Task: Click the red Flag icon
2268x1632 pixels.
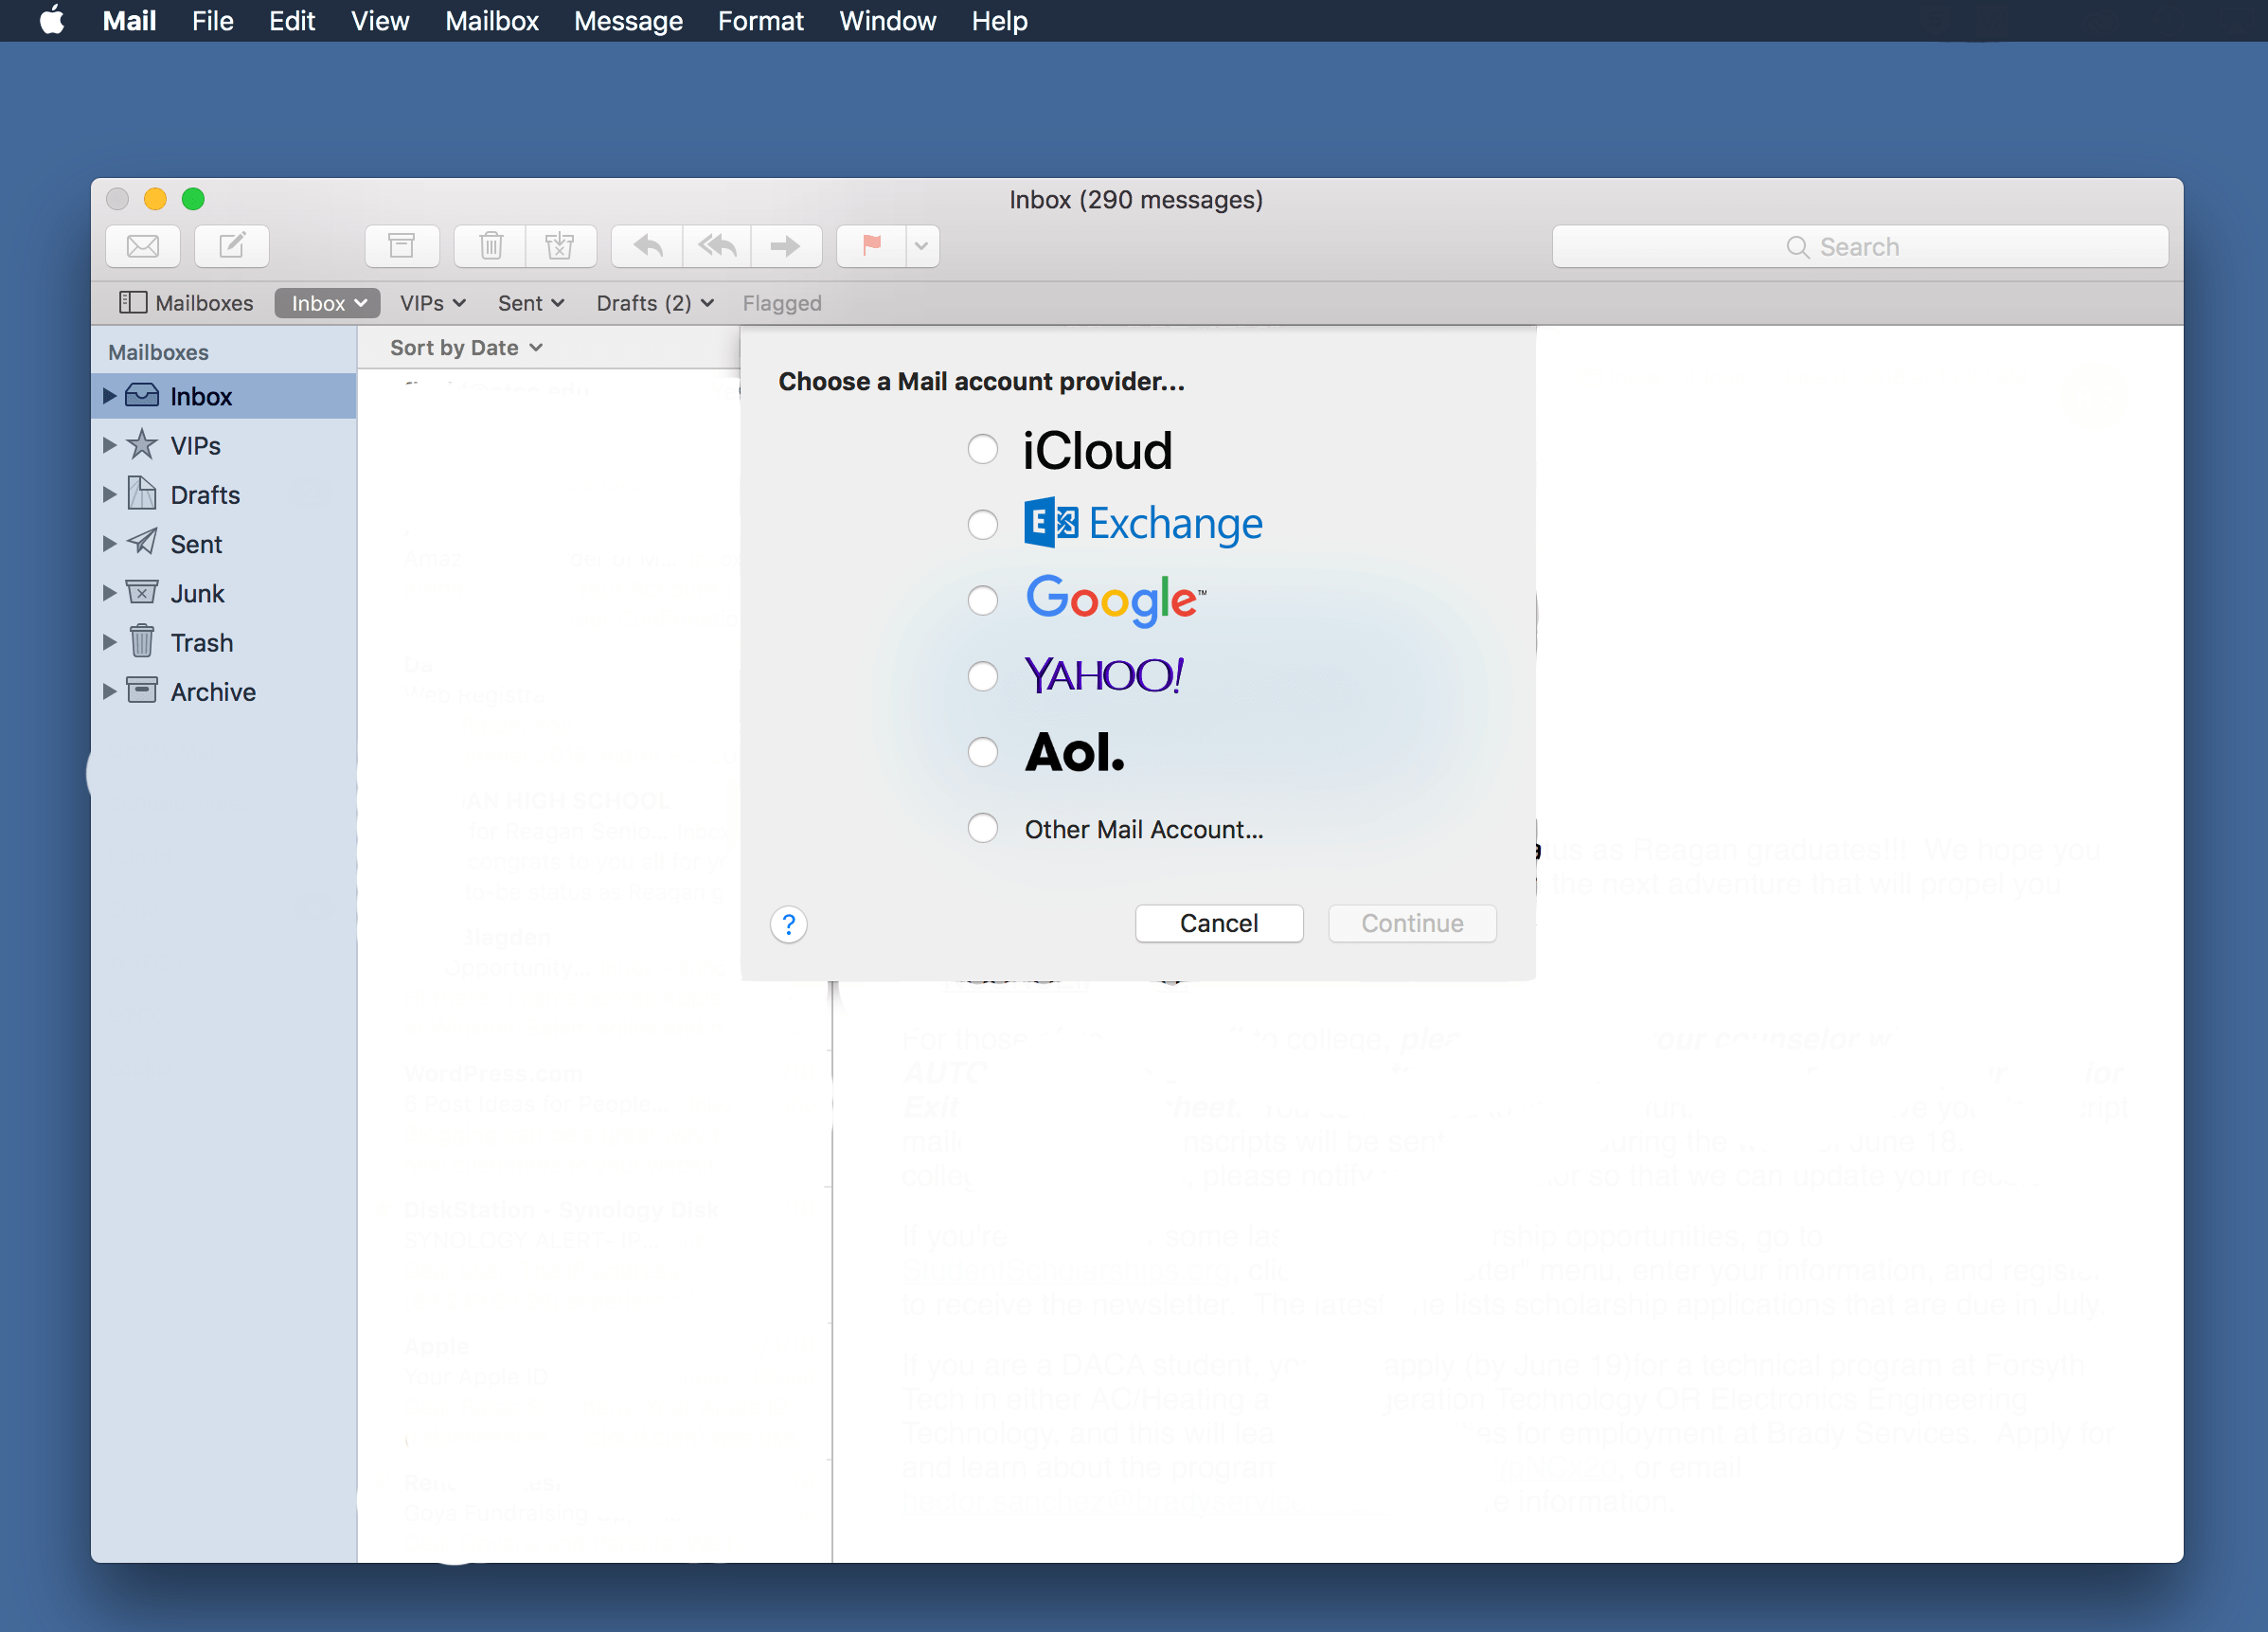Action: (872, 246)
